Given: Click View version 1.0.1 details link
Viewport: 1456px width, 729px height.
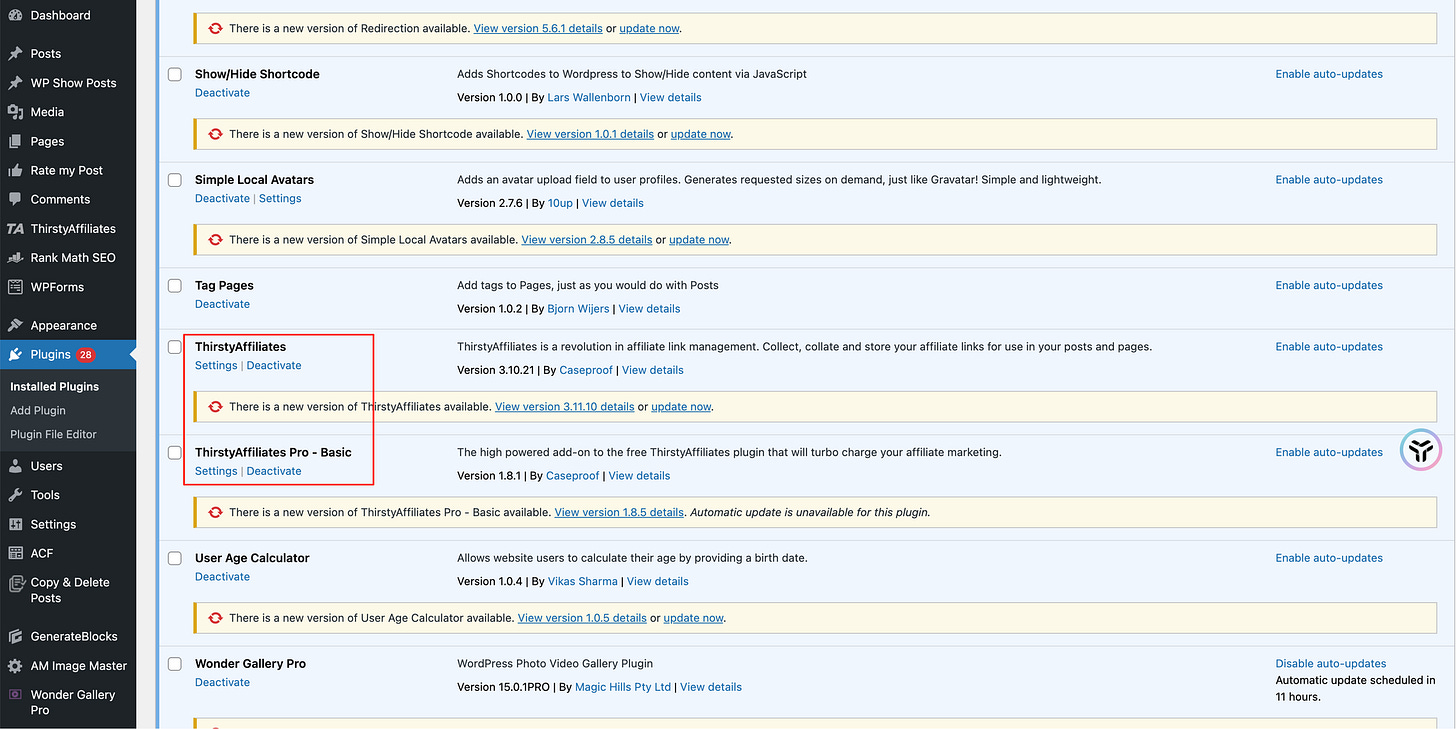Looking at the screenshot, I should (590, 134).
